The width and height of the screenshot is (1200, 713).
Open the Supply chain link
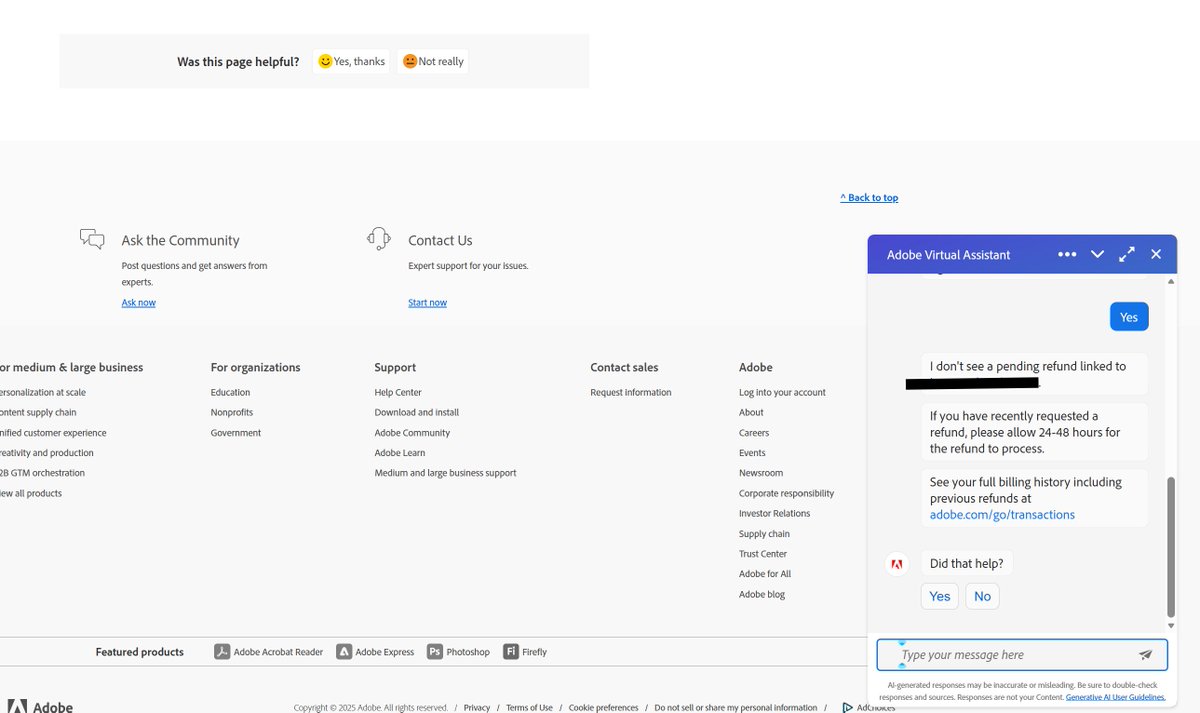(x=764, y=534)
